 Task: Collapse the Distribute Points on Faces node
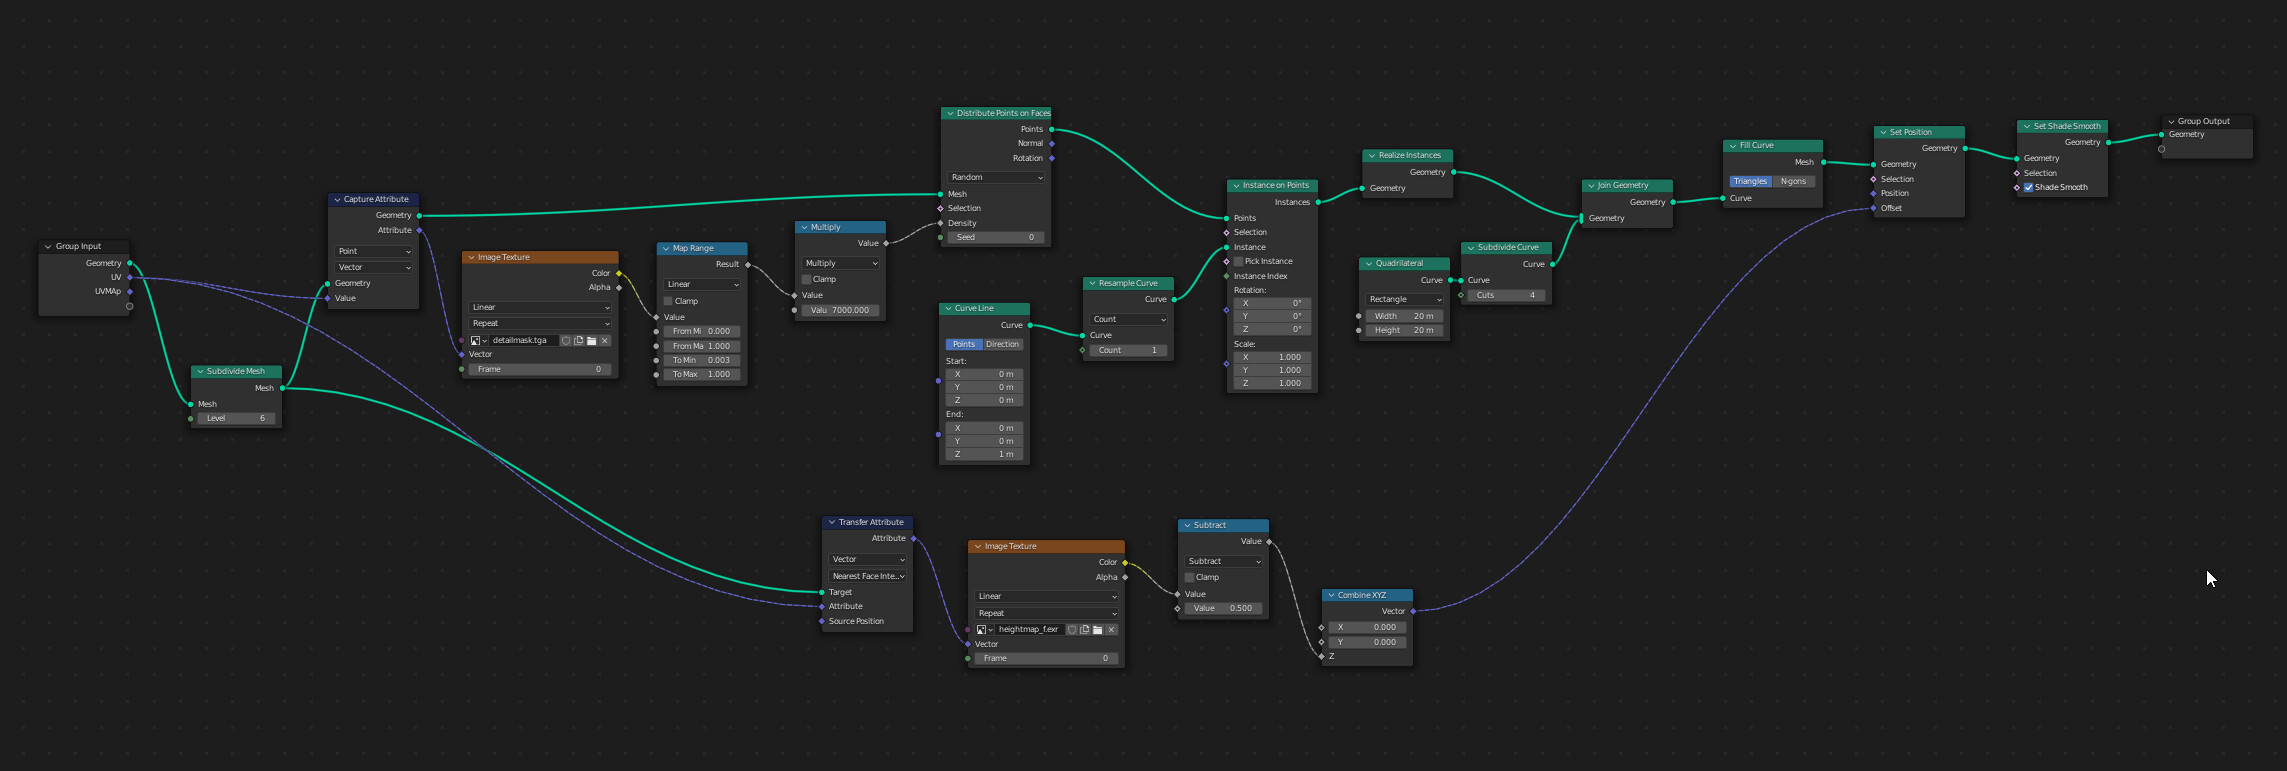tap(950, 113)
